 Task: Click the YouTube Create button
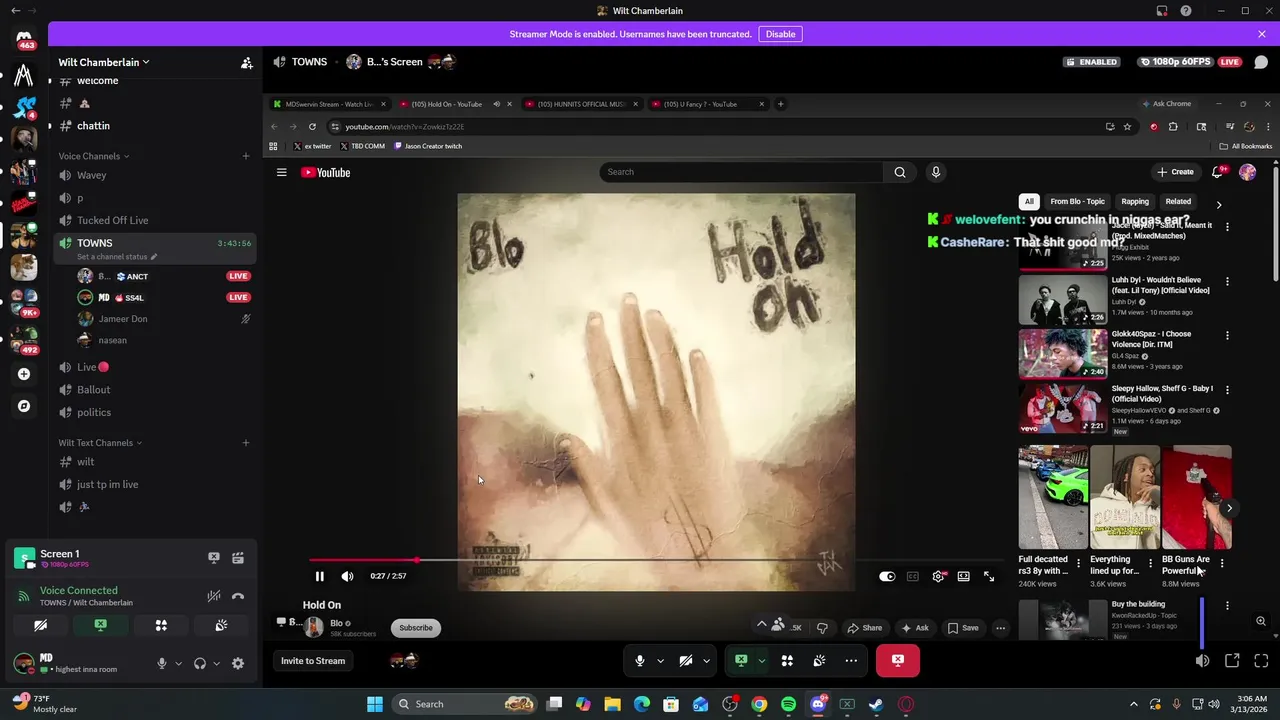click(x=1175, y=172)
